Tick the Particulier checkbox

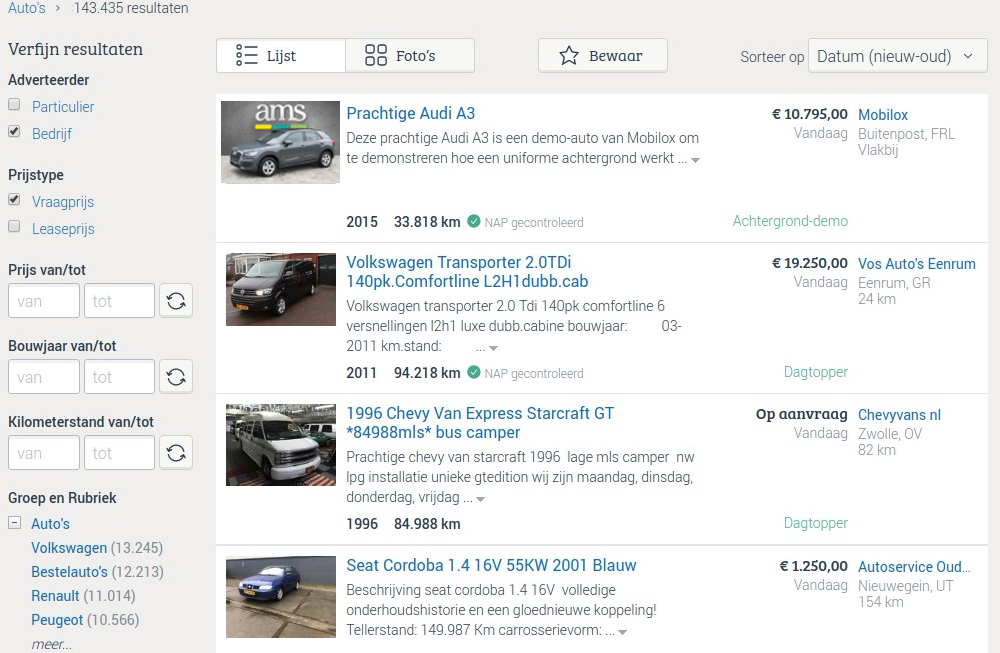(x=14, y=105)
